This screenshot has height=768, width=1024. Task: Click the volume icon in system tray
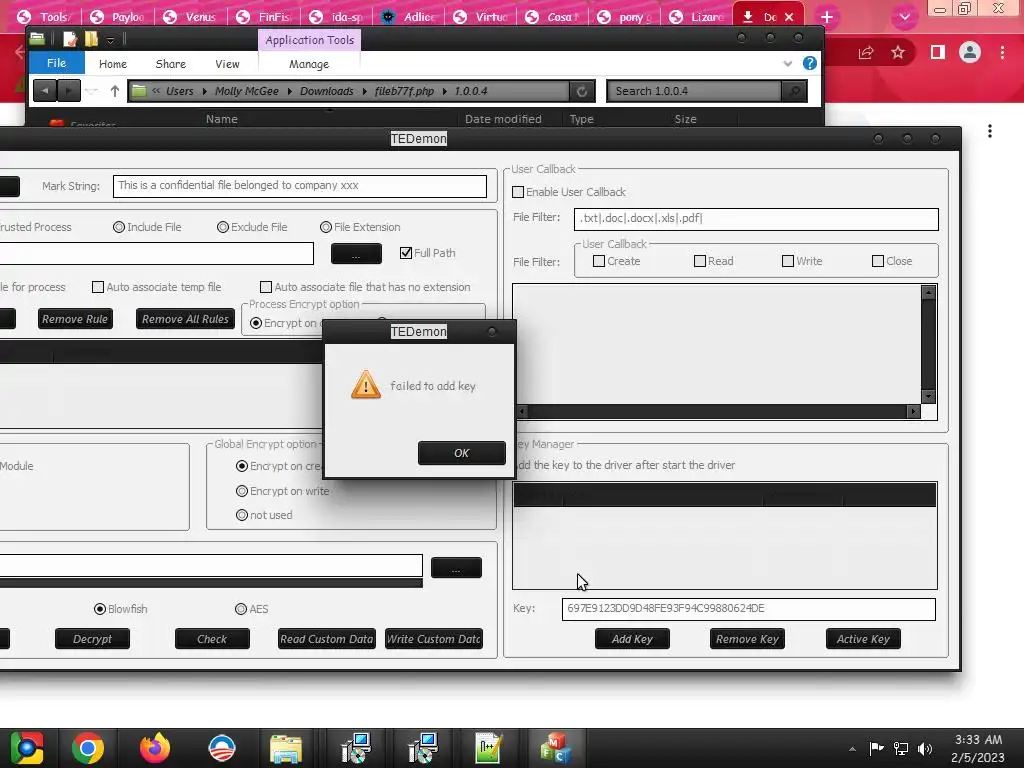point(925,748)
